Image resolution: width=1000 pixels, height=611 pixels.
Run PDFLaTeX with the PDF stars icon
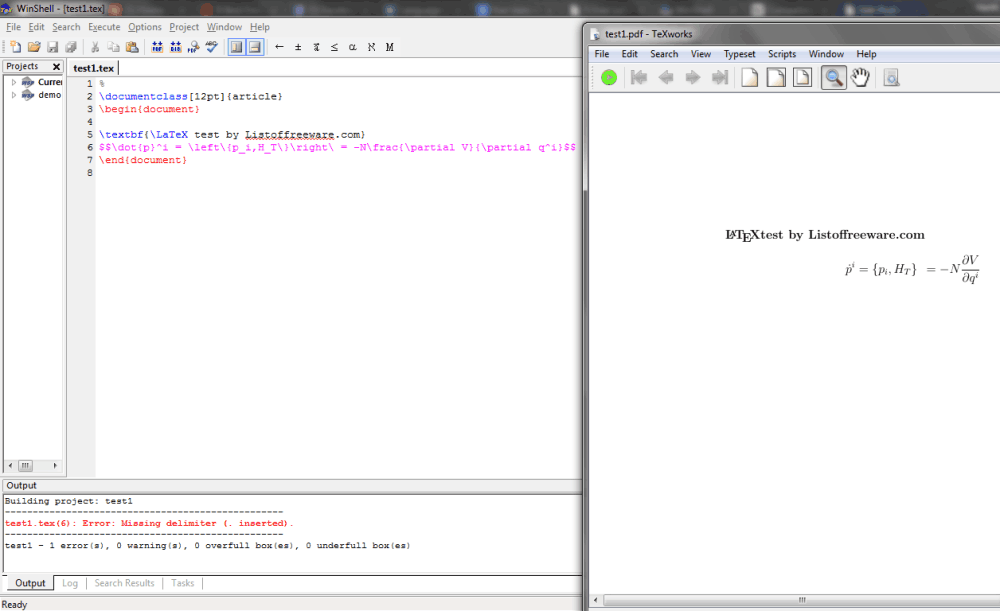(x=157, y=47)
